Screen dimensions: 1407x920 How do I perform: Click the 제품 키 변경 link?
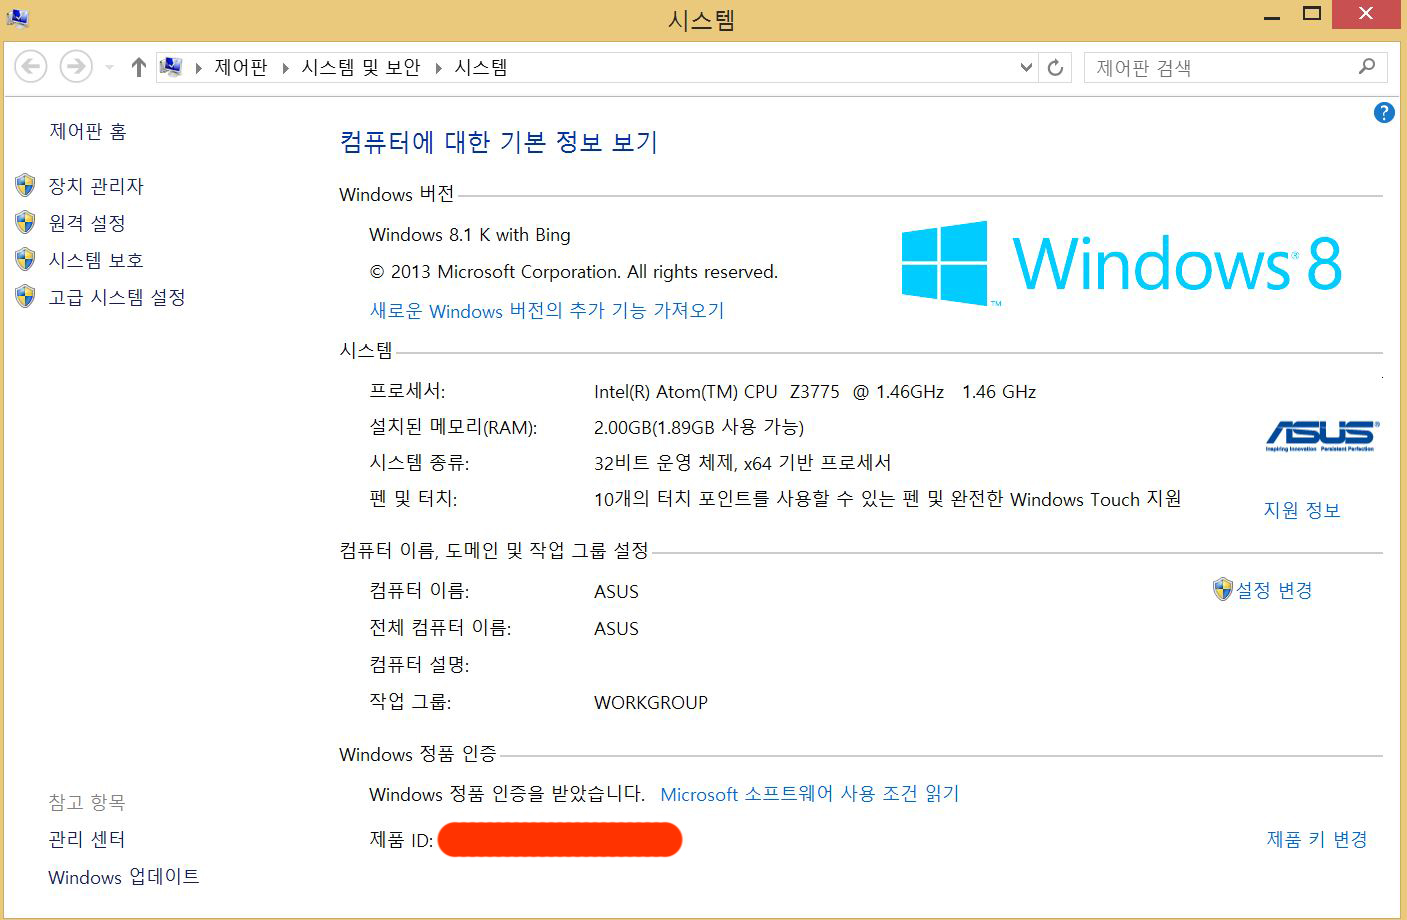[x=1316, y=839]
